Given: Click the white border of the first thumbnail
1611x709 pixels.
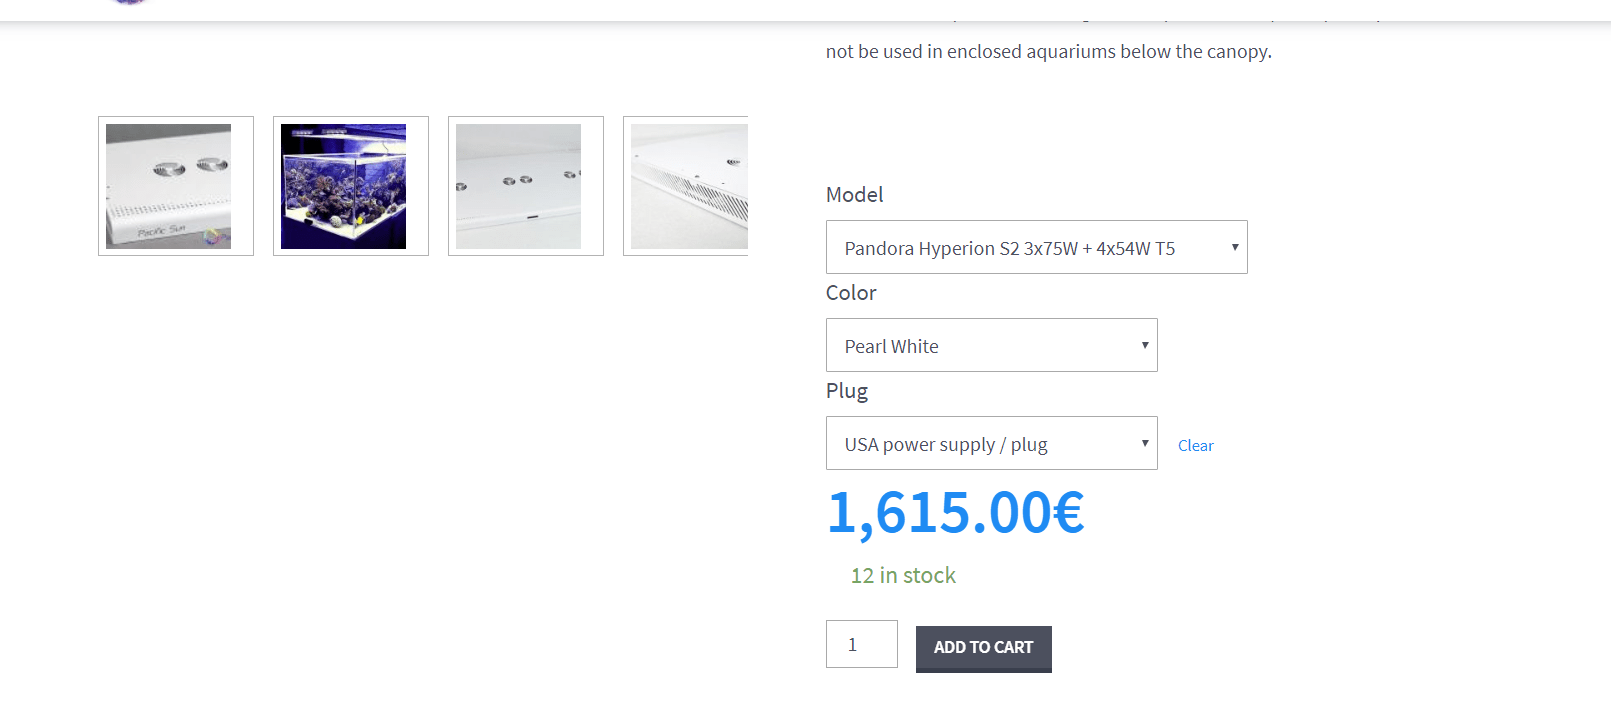Looking at the screenshot, I should point(102,186).
